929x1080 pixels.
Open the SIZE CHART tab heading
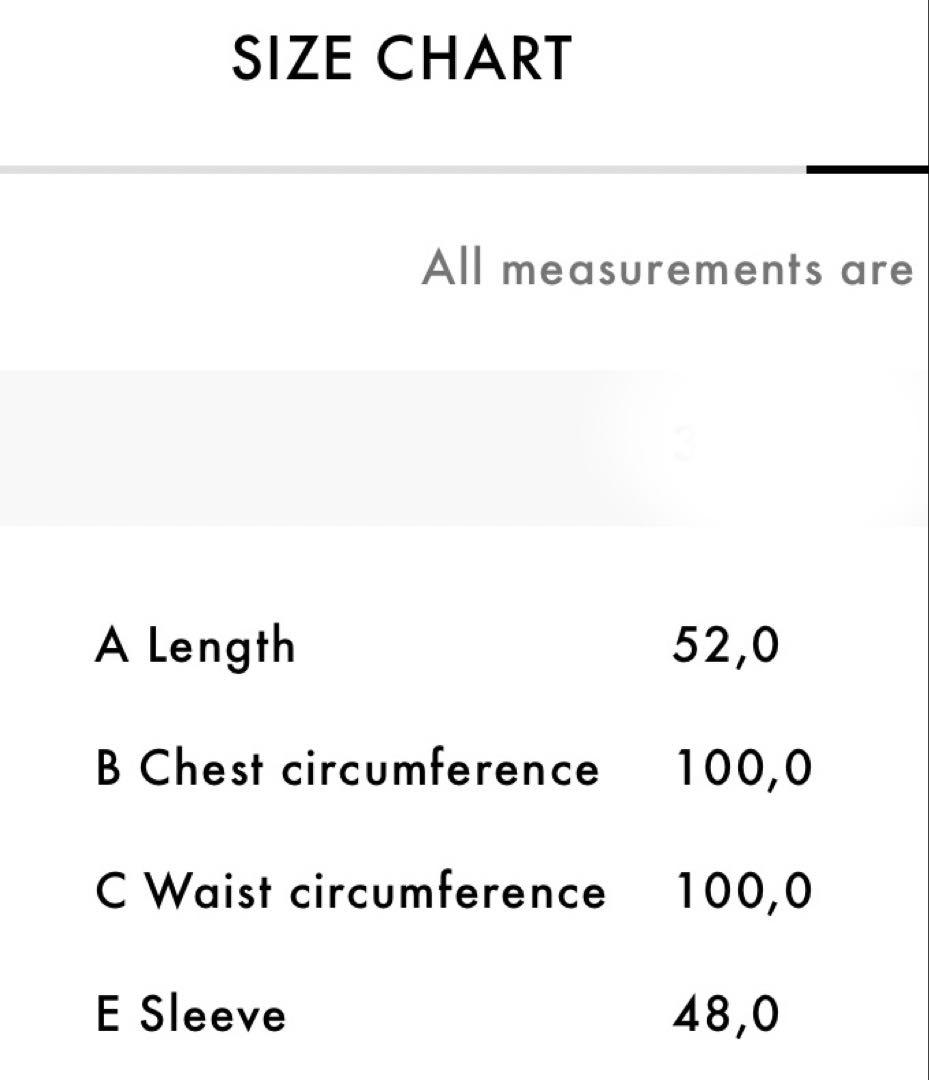(x=401, y=58)
